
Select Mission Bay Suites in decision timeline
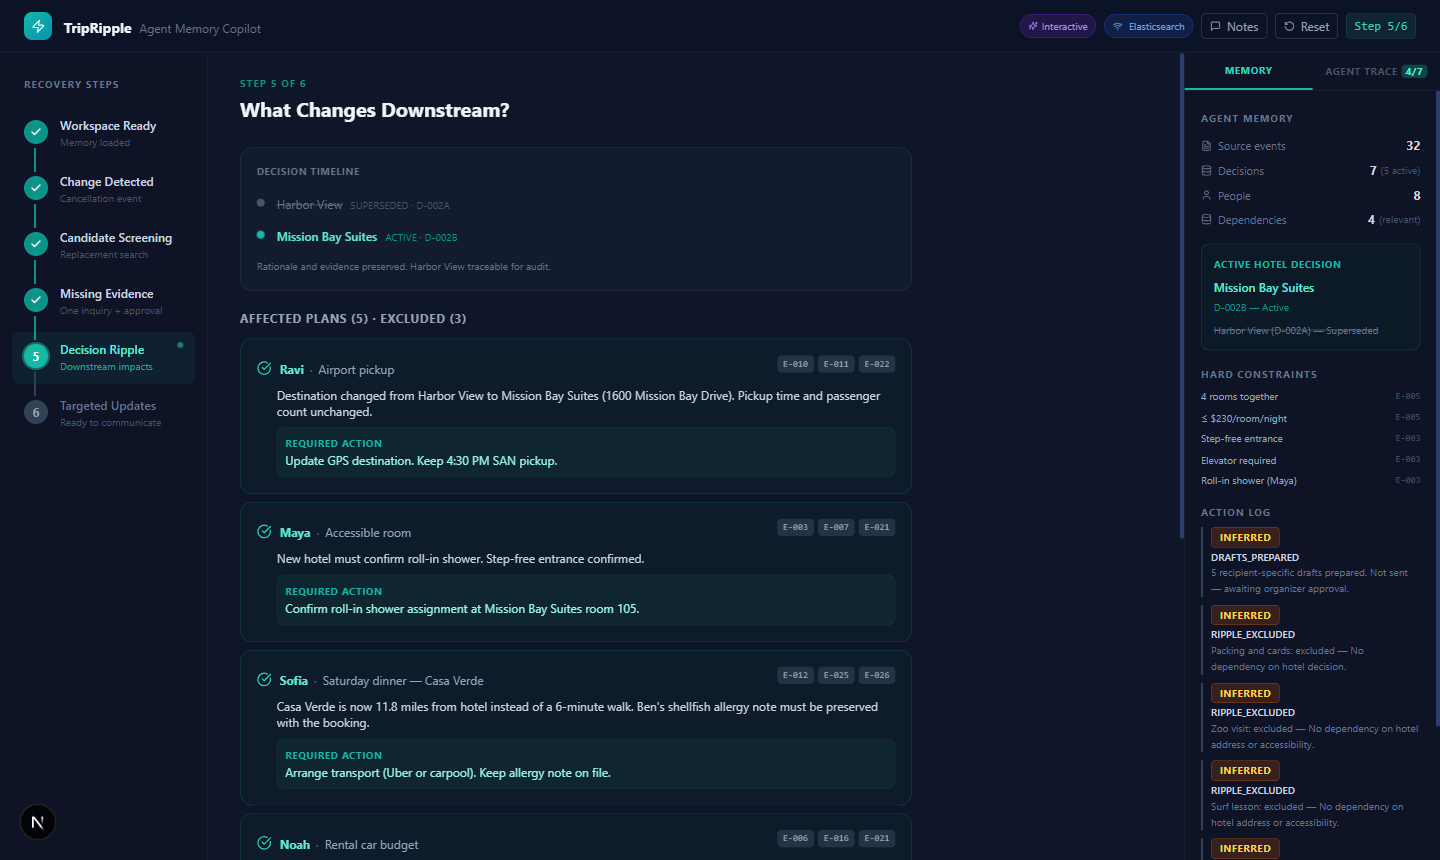point(326,237)
